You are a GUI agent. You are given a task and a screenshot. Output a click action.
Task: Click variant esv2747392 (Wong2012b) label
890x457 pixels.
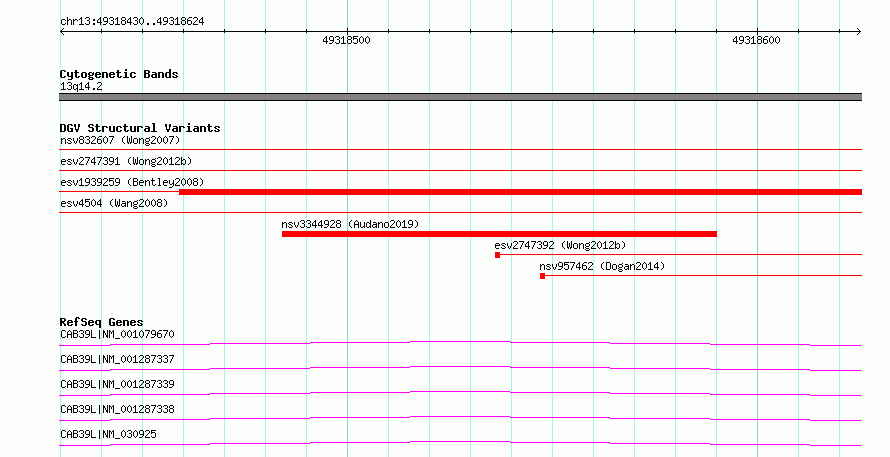pos(560,245)
